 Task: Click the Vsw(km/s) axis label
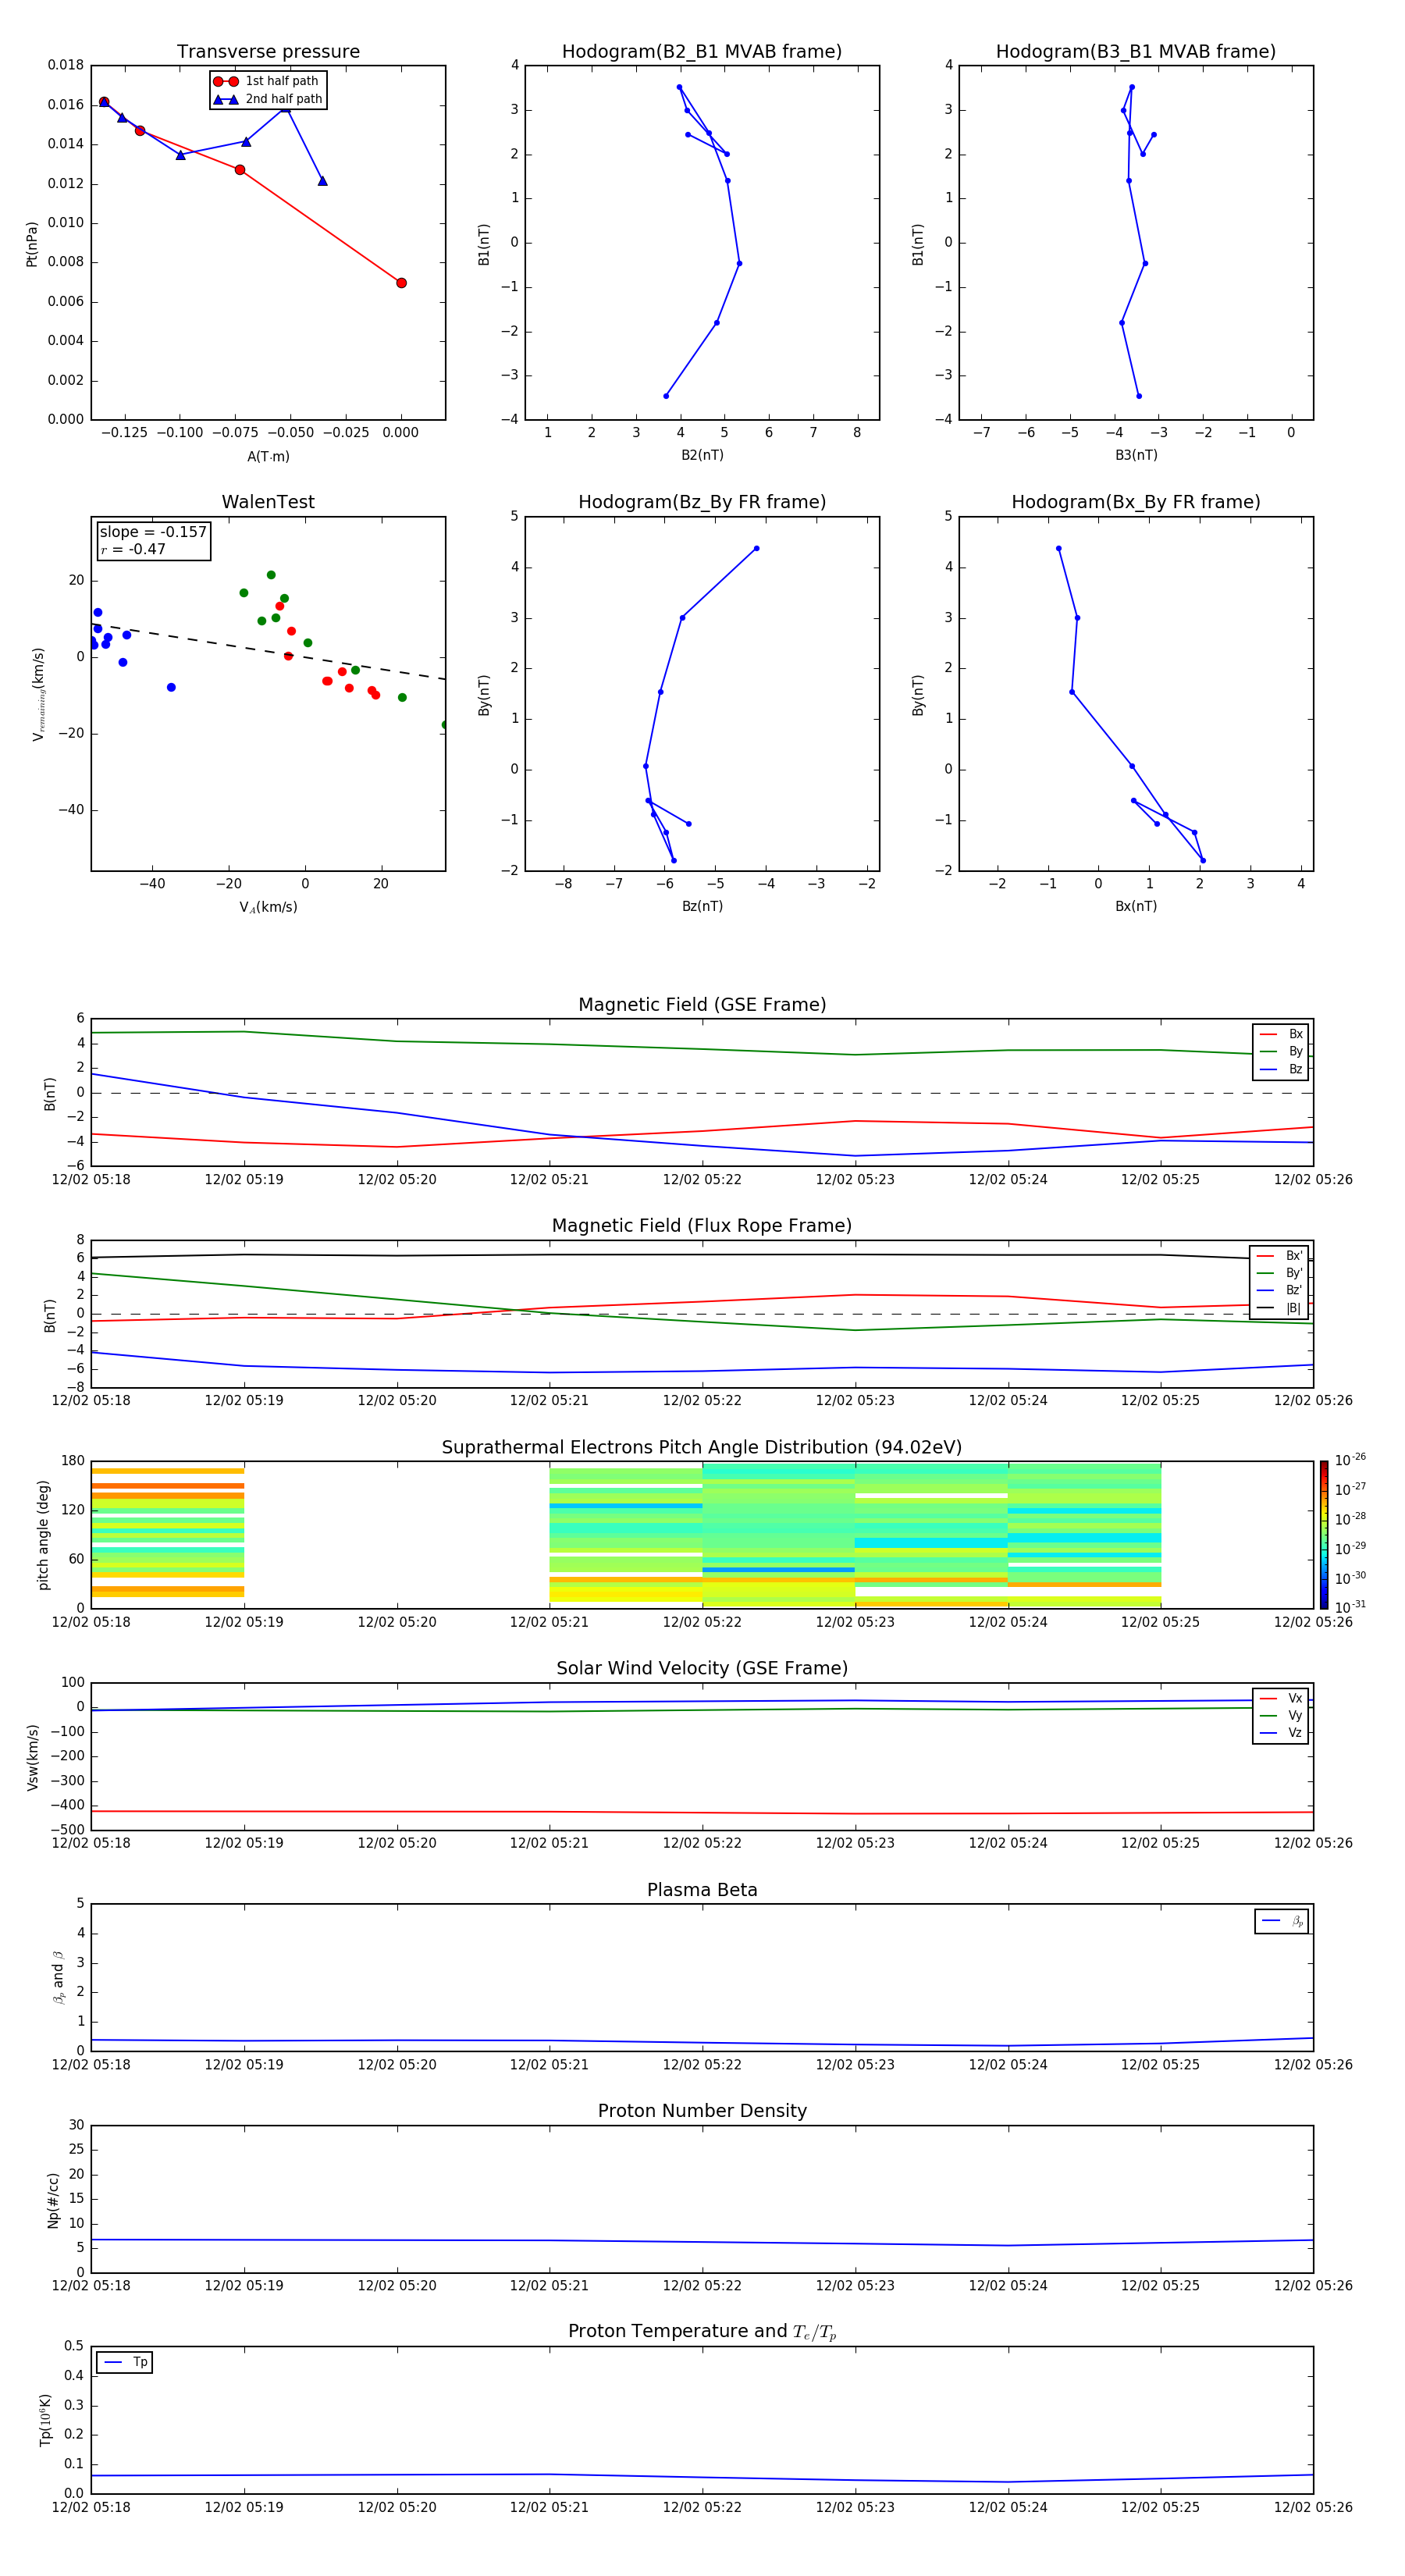pos(32,1757)
